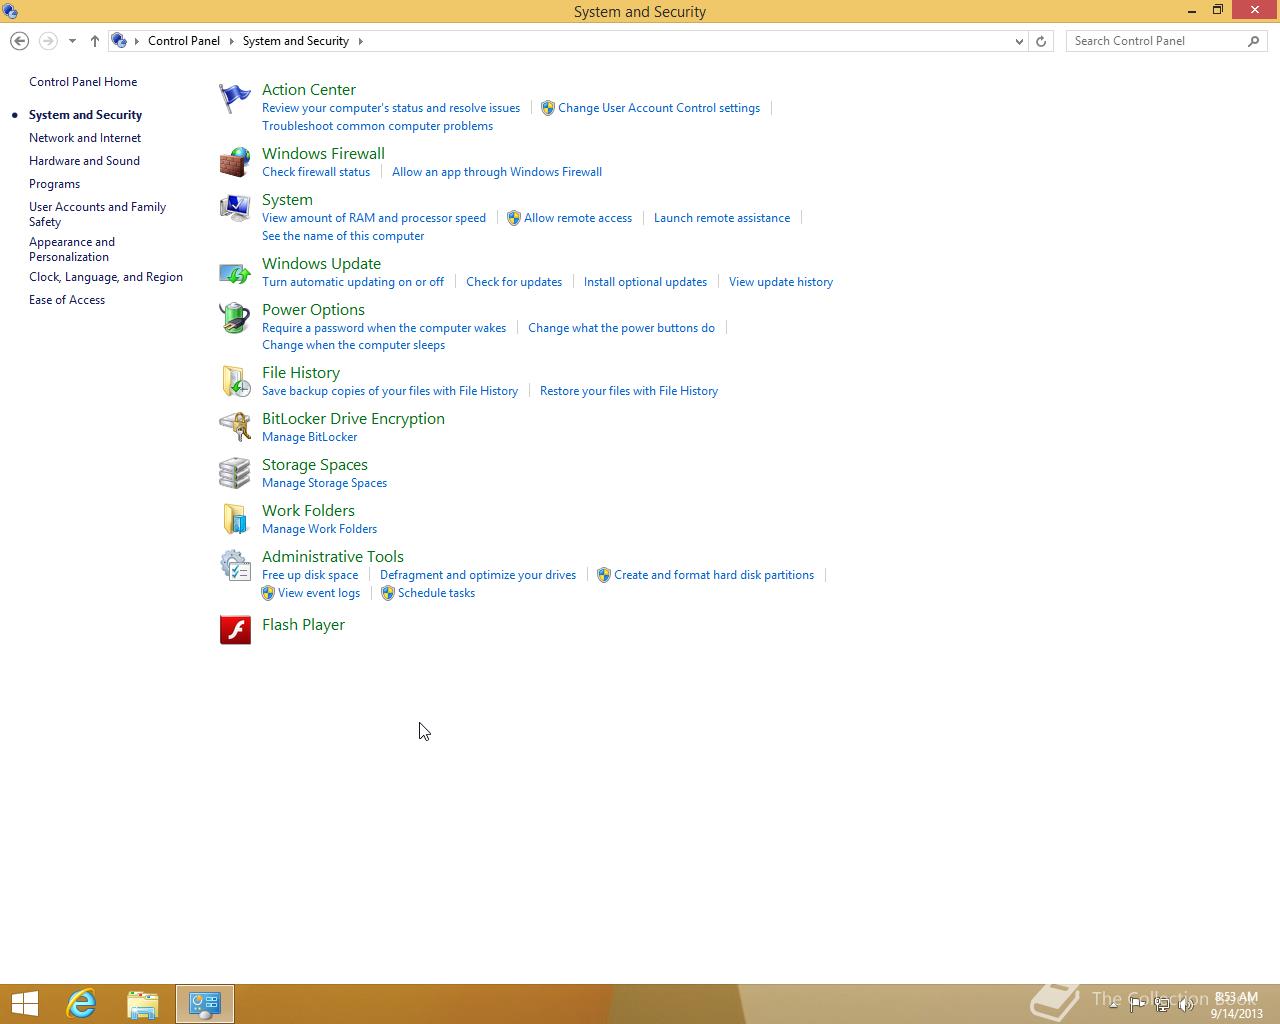The image size is (1280, 1024).
Task: Click Install optional updates link
Action: point(645,282)
